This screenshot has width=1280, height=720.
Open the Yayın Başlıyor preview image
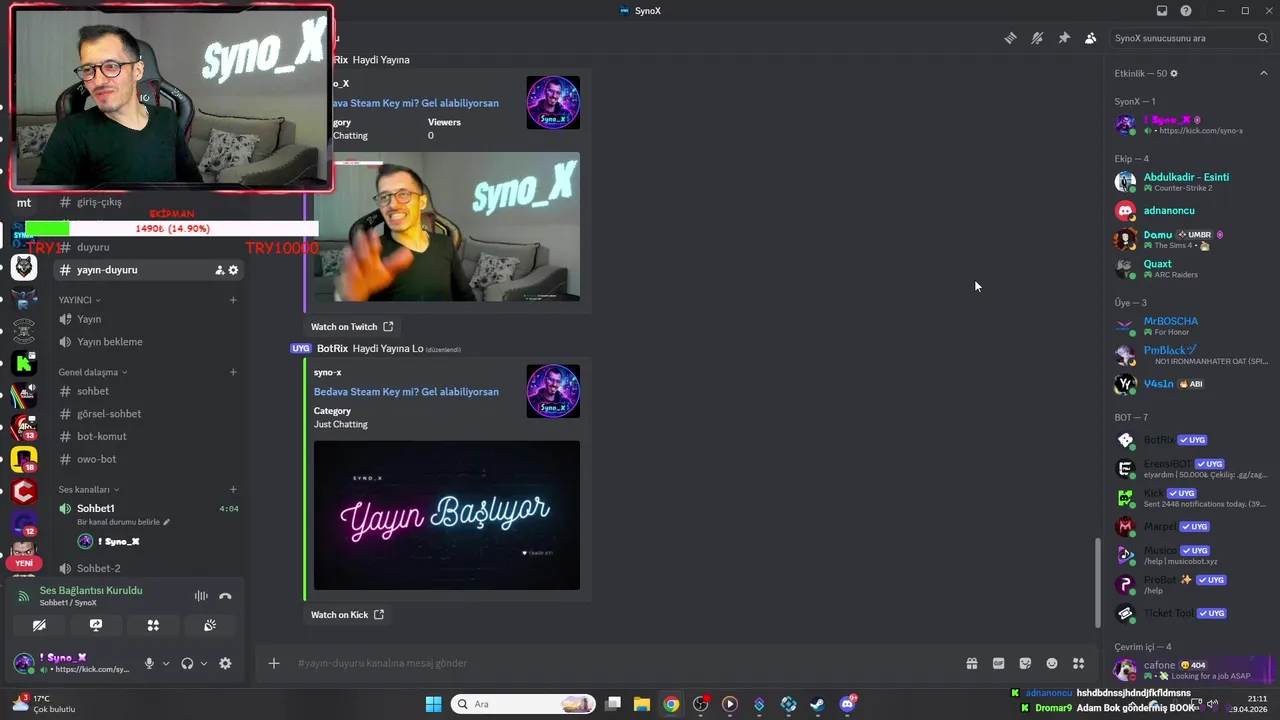click(447, 515)
